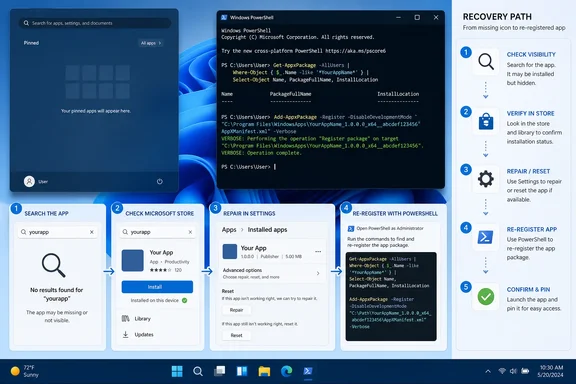Open Wi-Fi network tray icon

click(502, 371)
